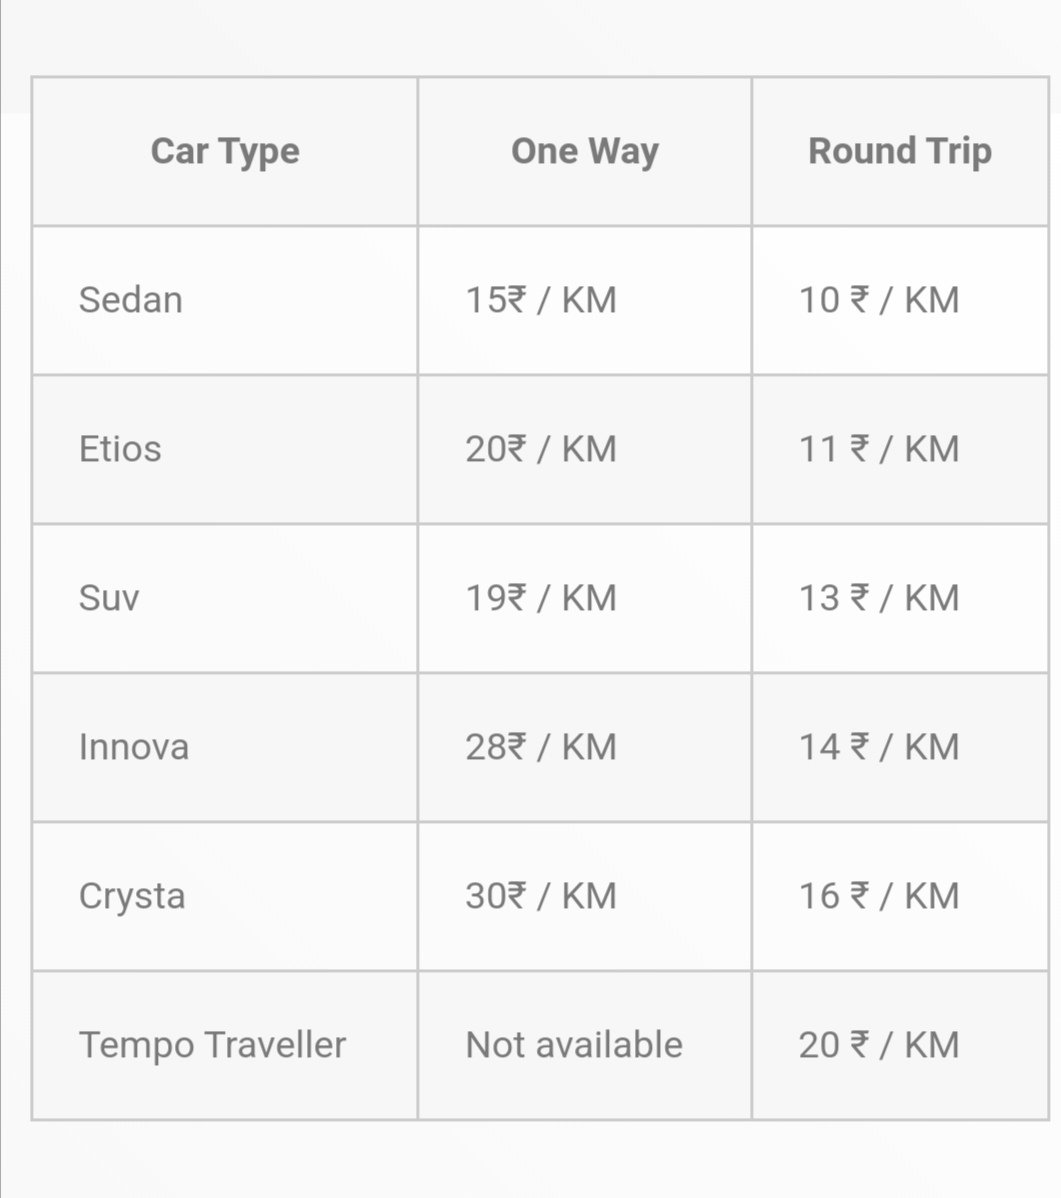The width and height of the screenshot is (1061, 1198).
Task: Select the Sedan car type cell
Action: (x=225, y=300)
